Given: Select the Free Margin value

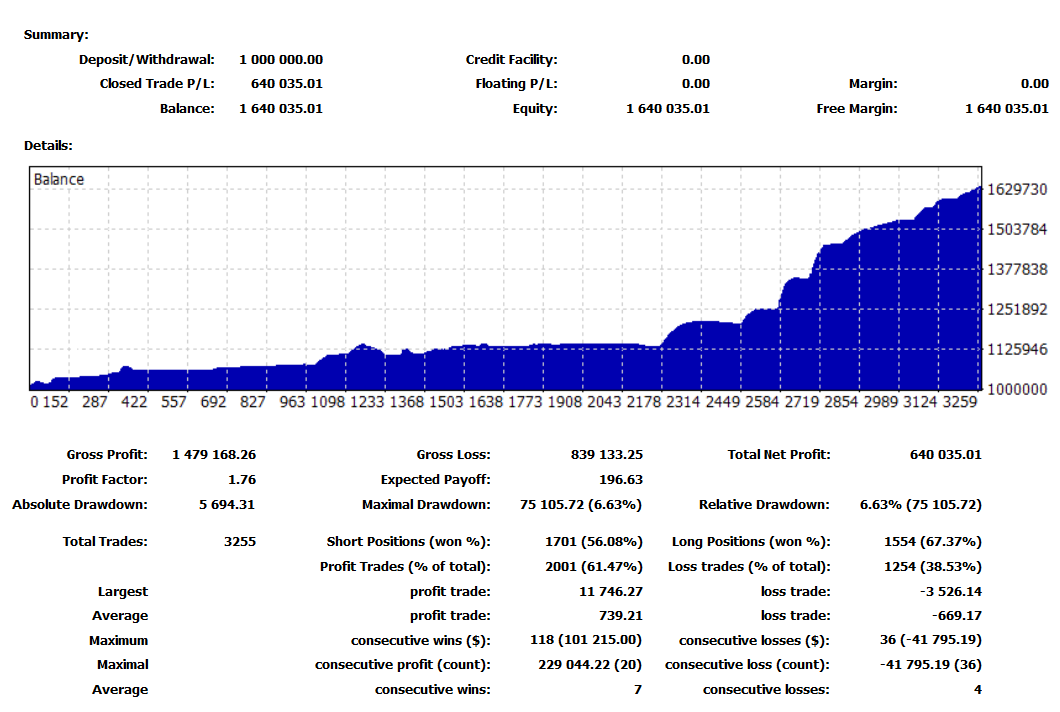Looking at the screenshot, I should click(x=1006, y=109).
